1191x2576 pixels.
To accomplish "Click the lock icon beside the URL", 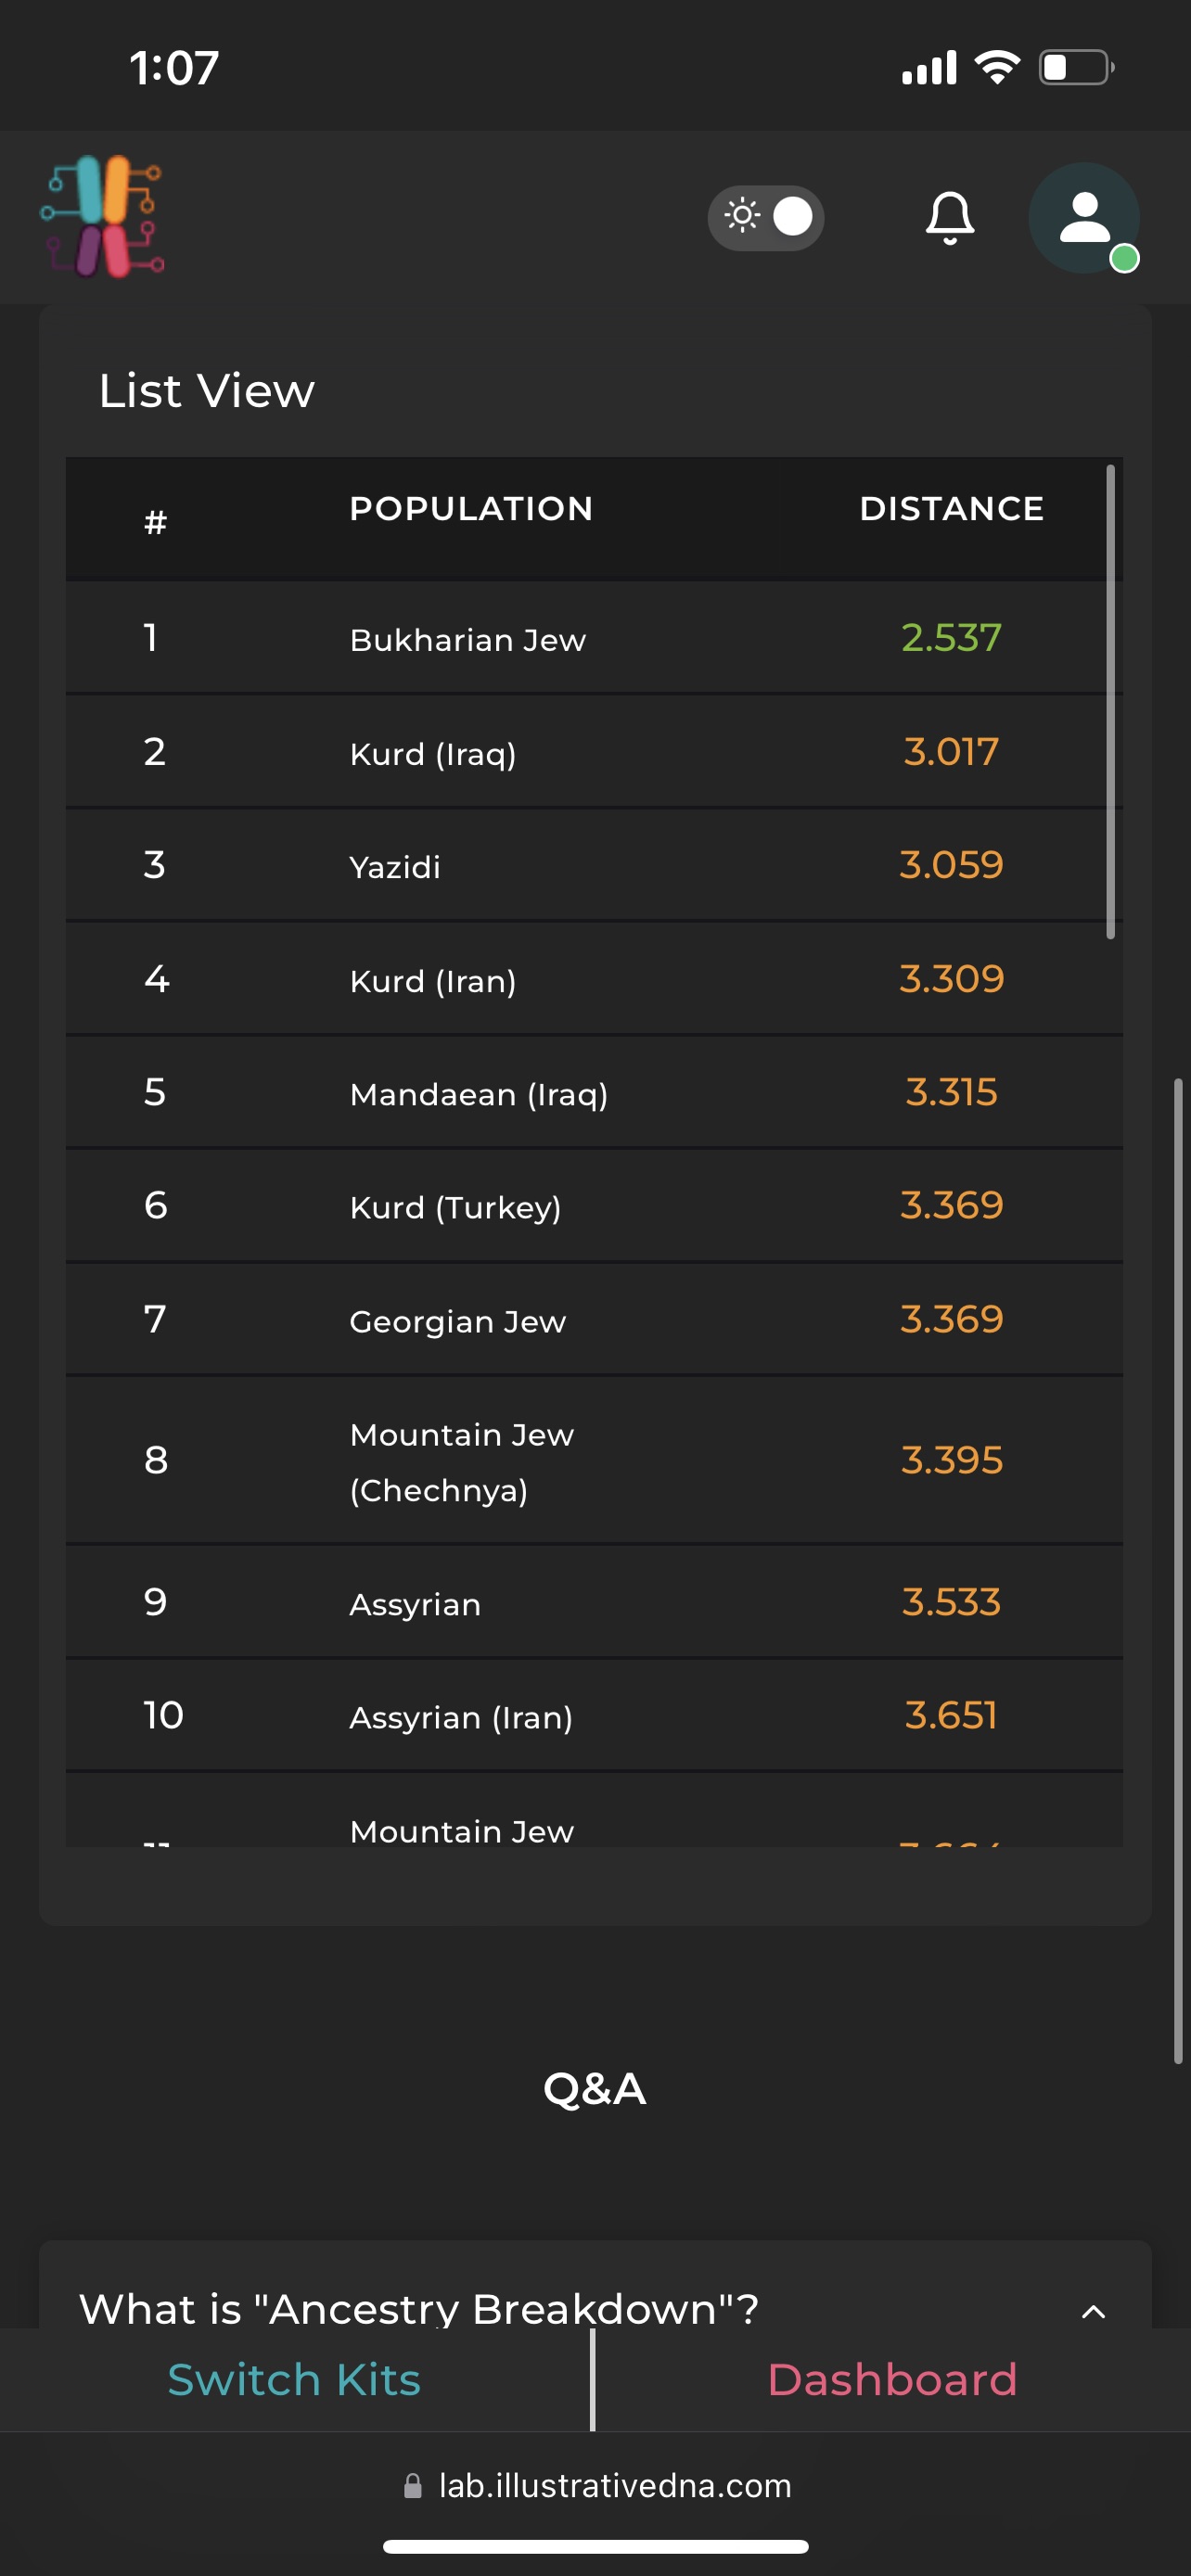I will (412, 2485).
